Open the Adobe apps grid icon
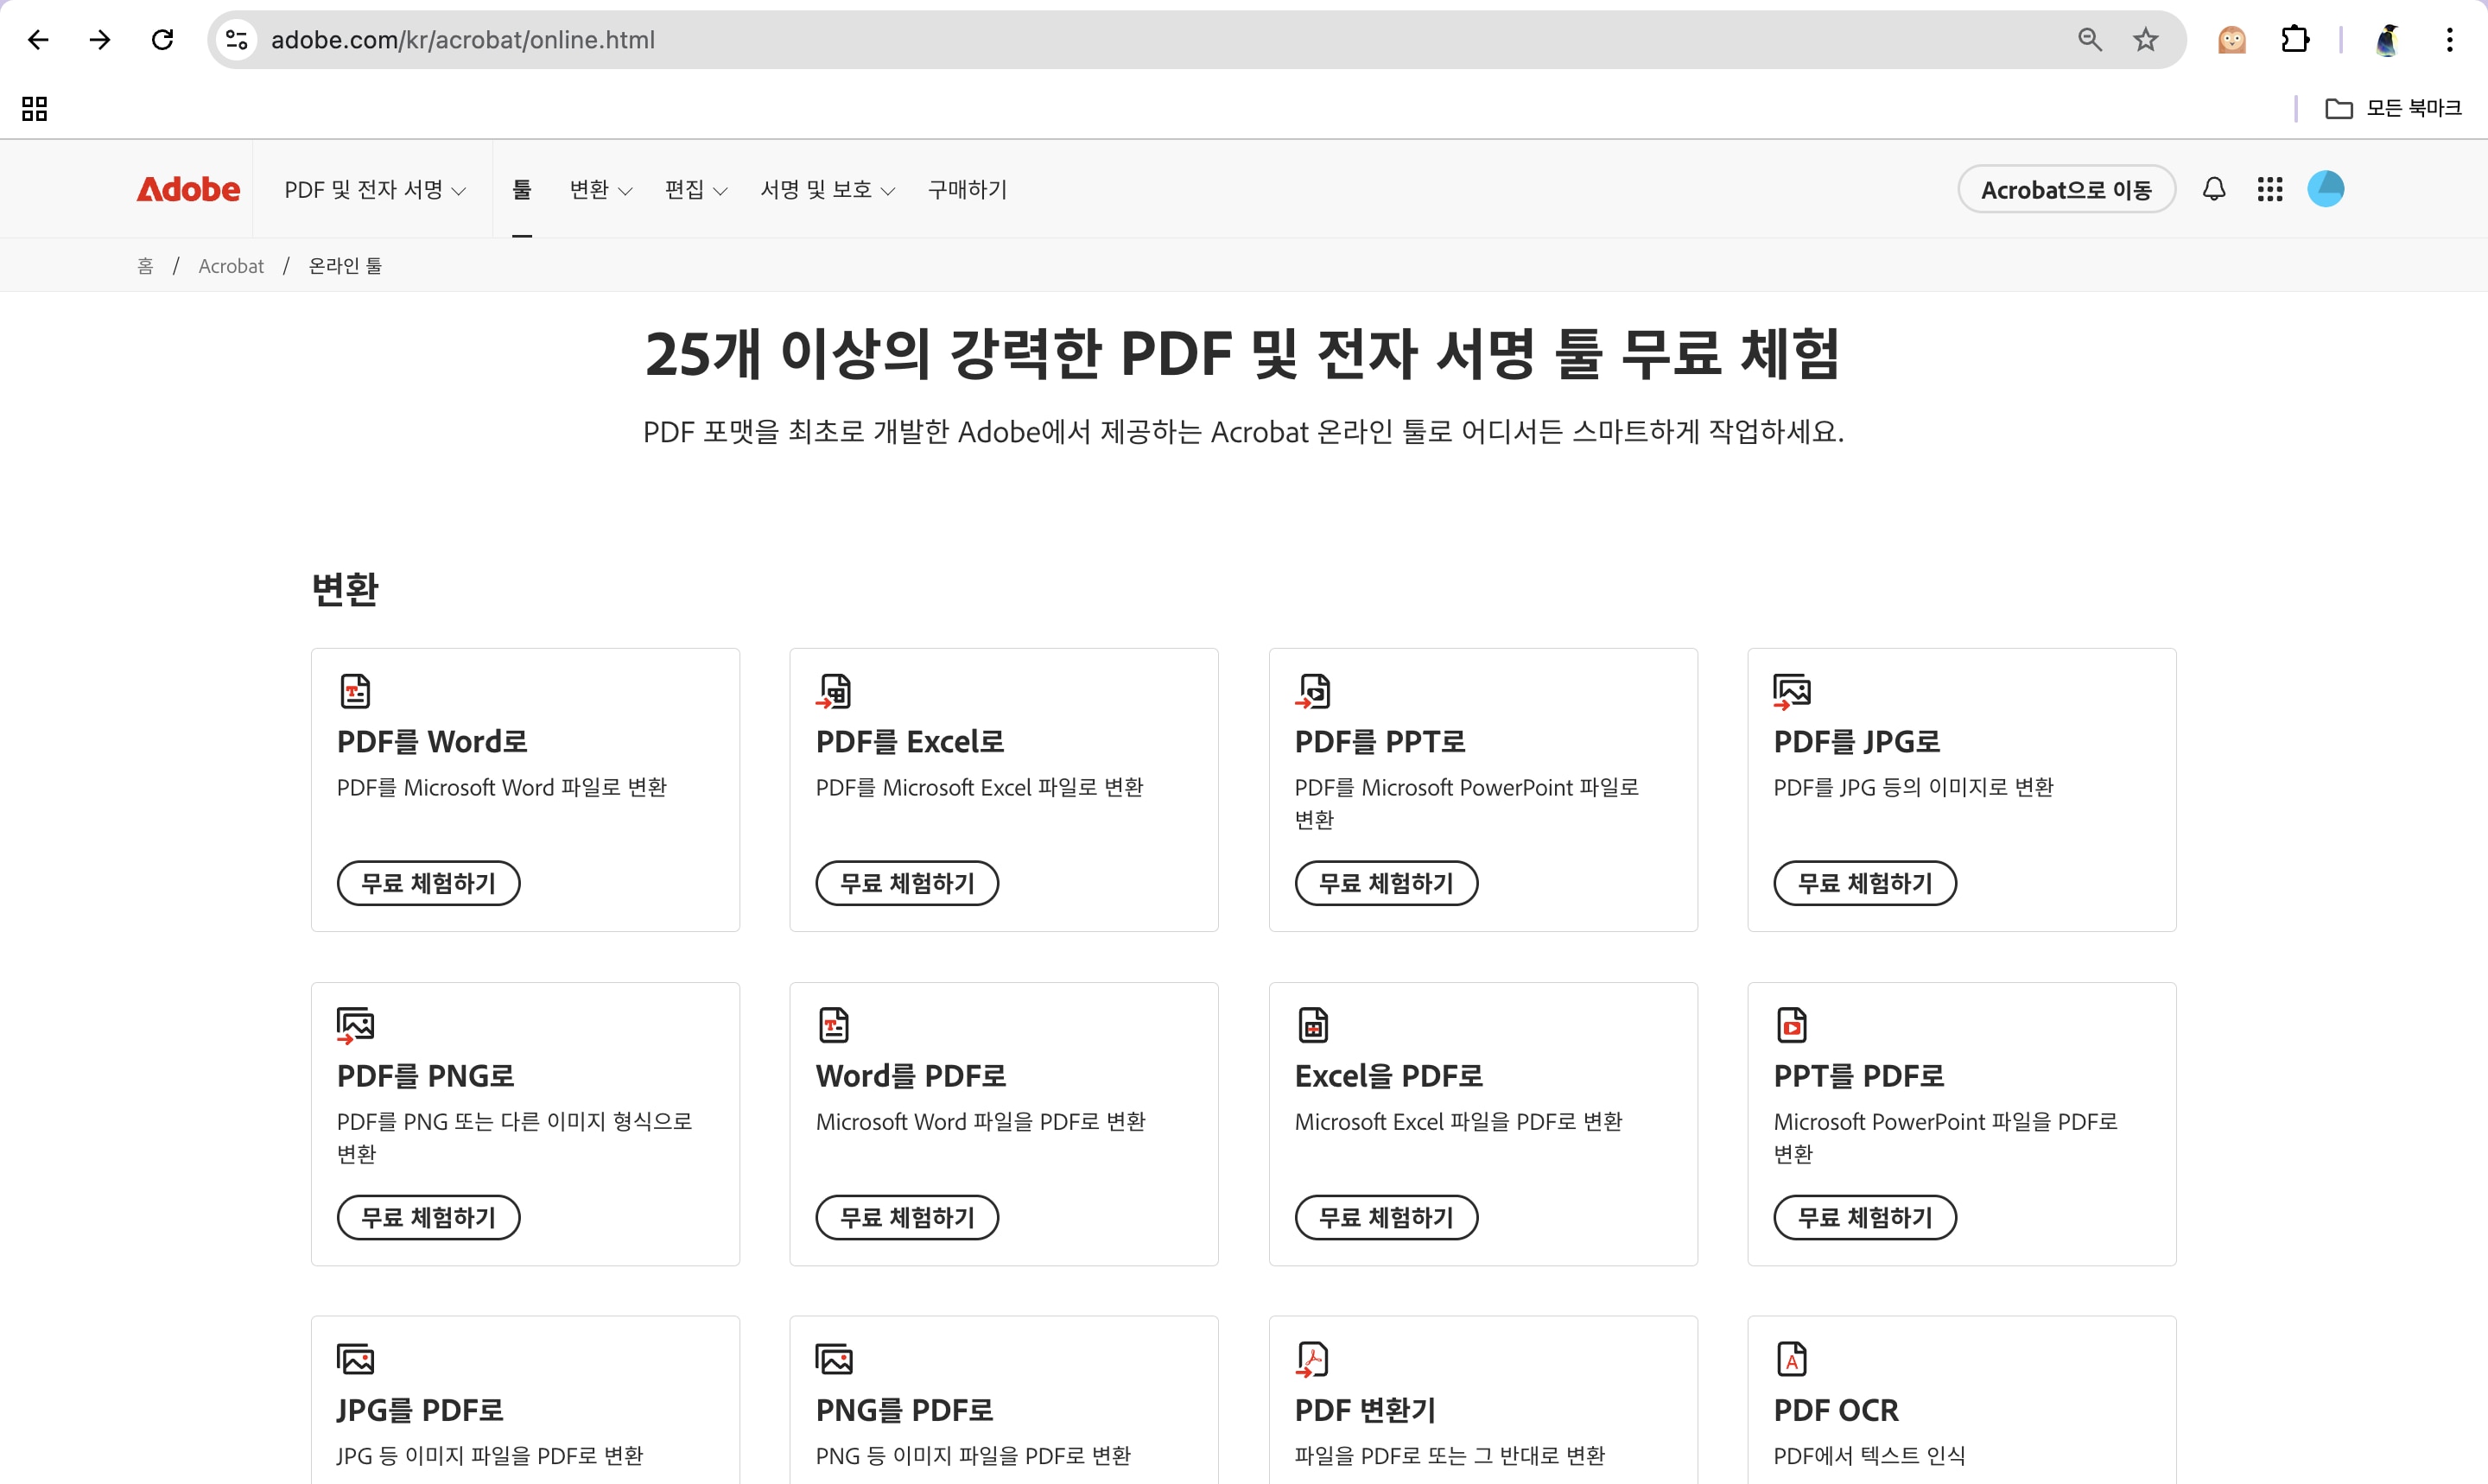The height and width of the screenshot is (1484, 2488). [x=2269, y=189]
